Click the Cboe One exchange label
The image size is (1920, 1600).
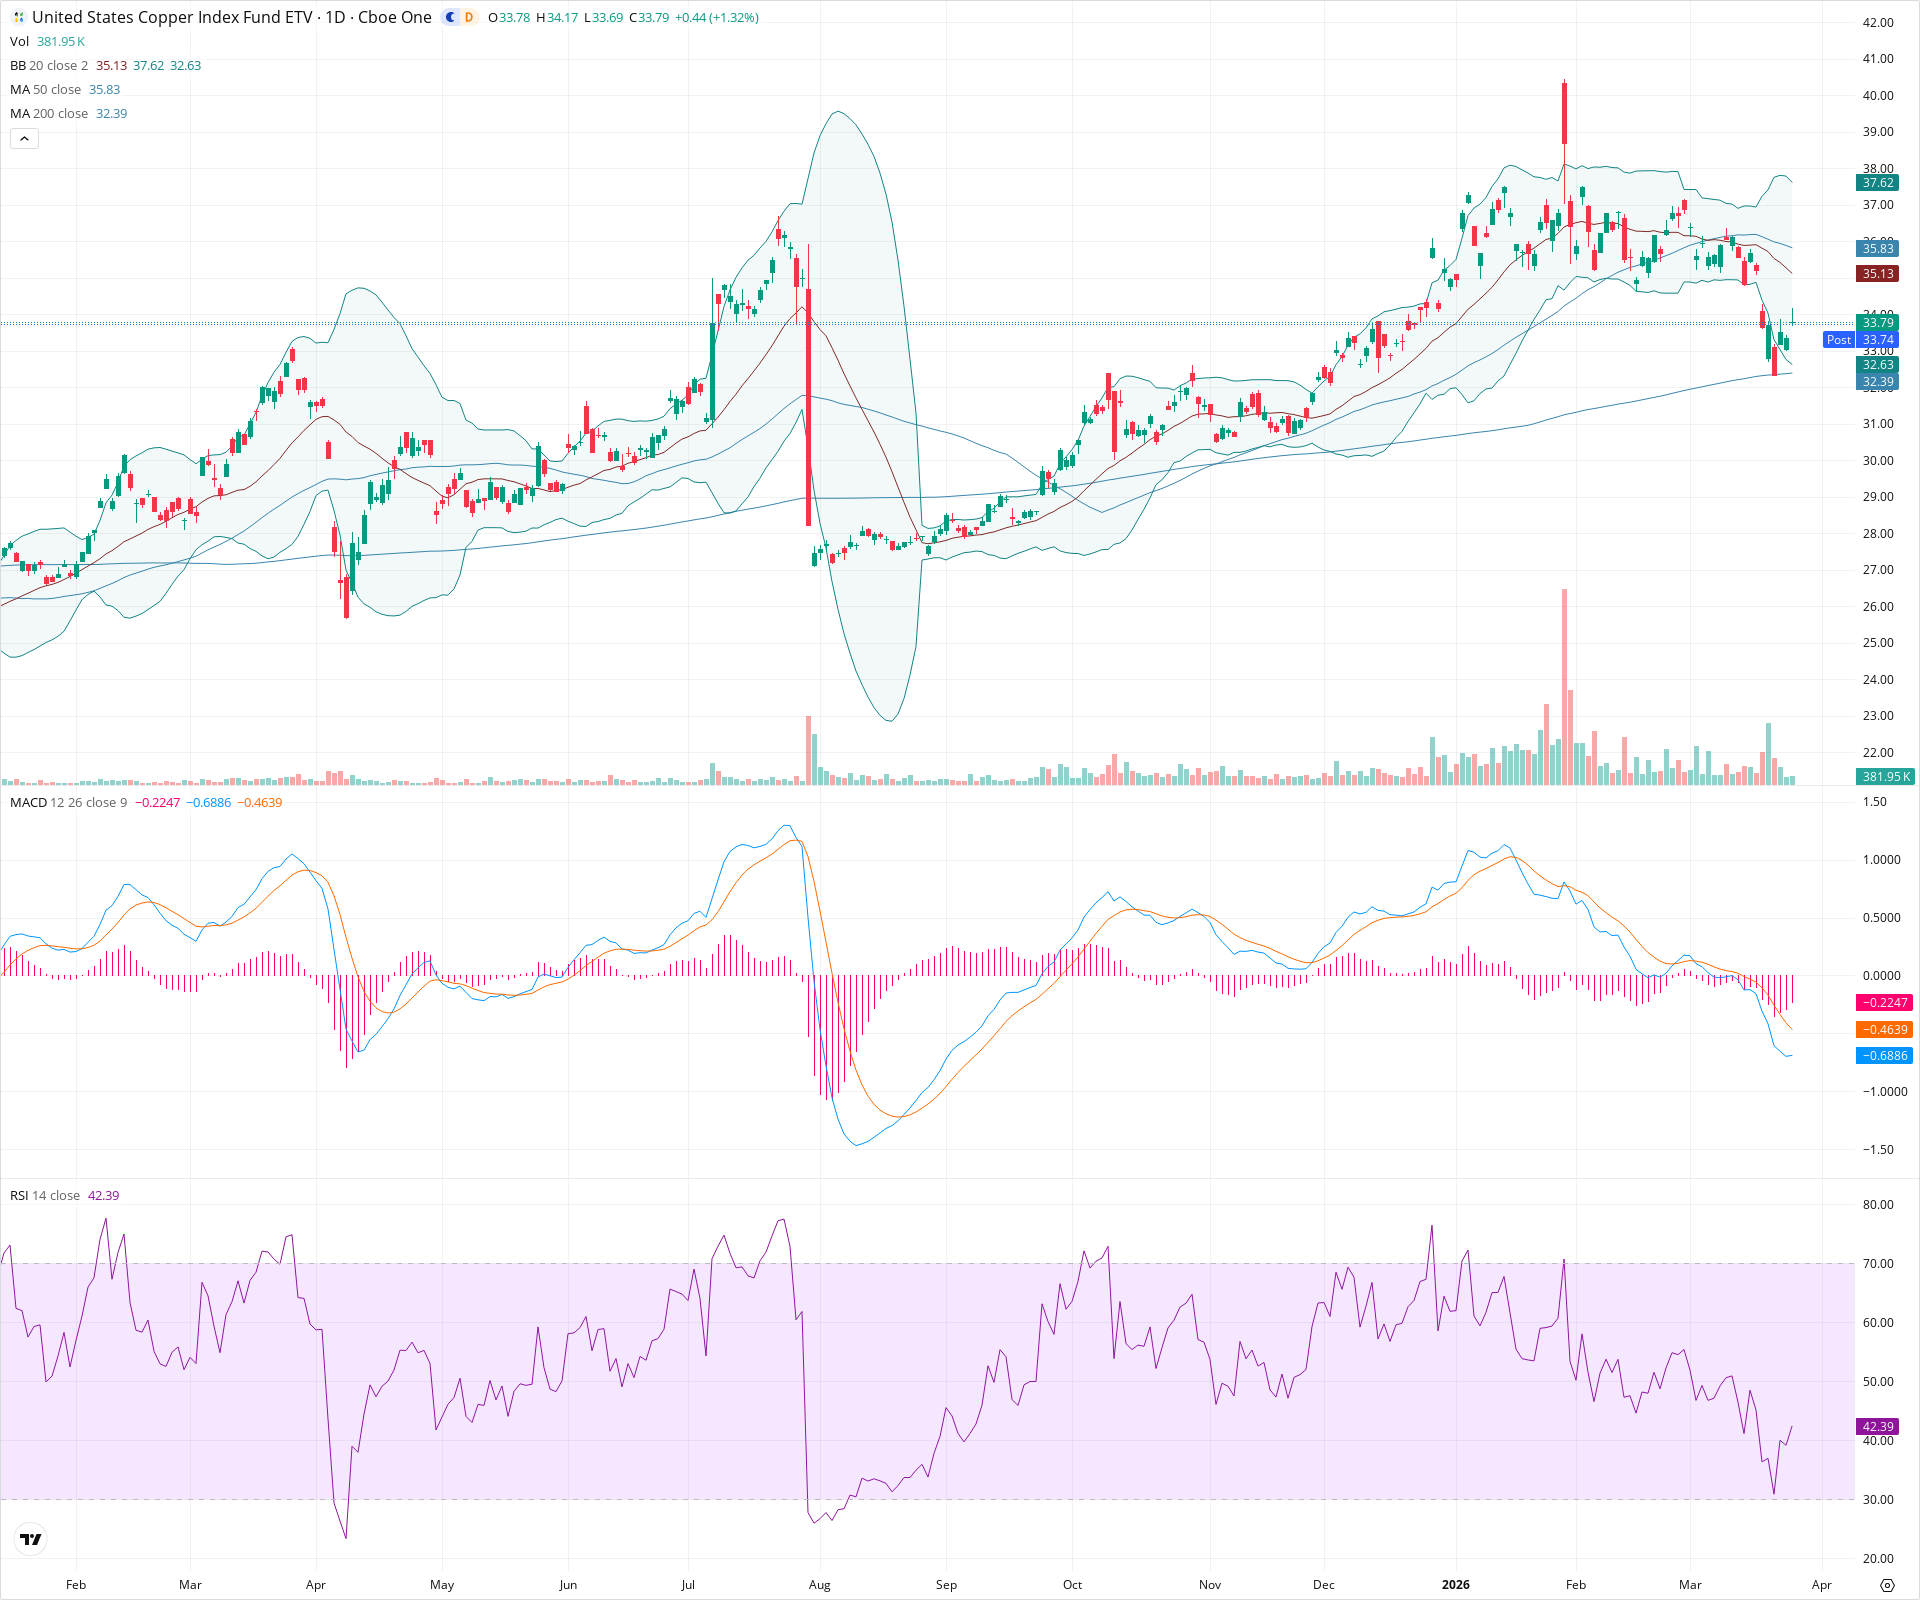coord(395,17)
